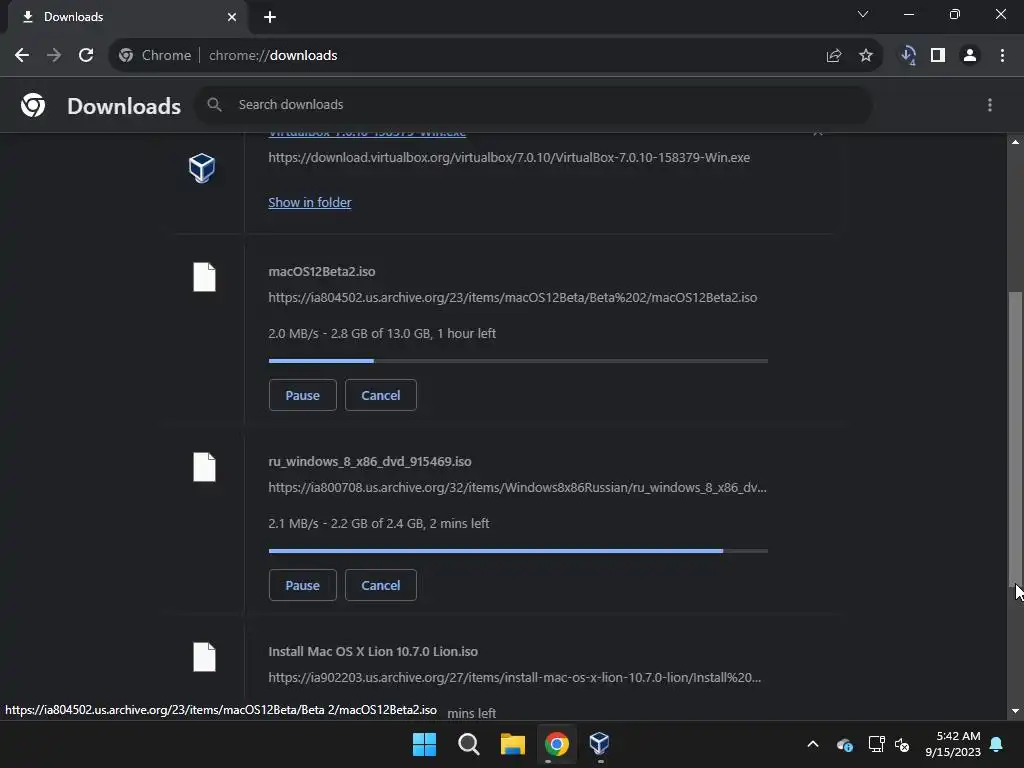
Task: Click the macOS12Beta2.iso file icon
Action: (x=204, y=278)
